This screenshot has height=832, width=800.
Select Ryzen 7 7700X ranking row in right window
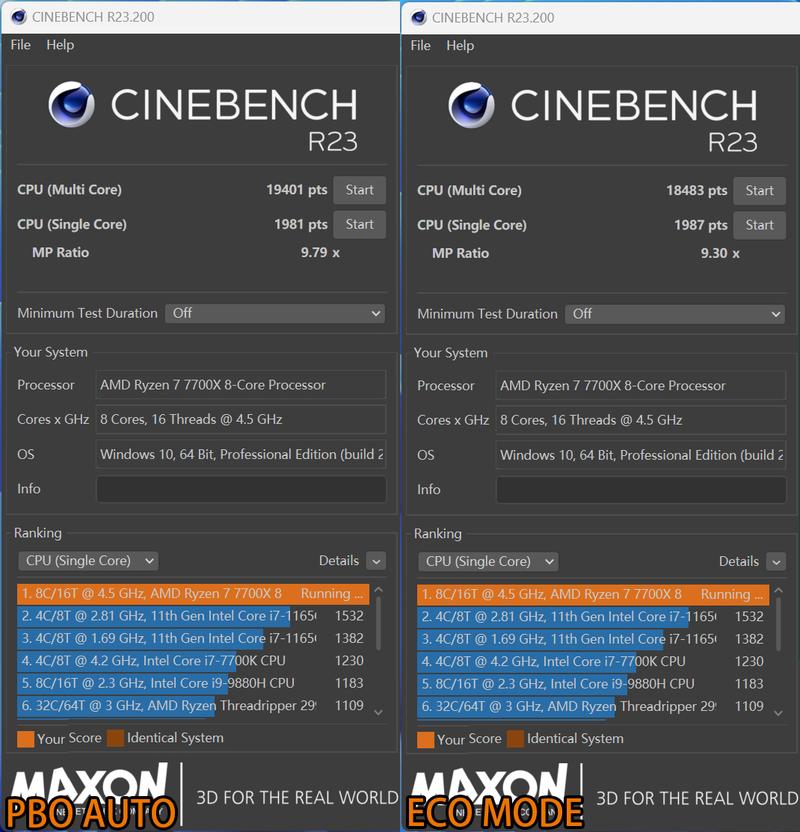[x=593, y=594]
